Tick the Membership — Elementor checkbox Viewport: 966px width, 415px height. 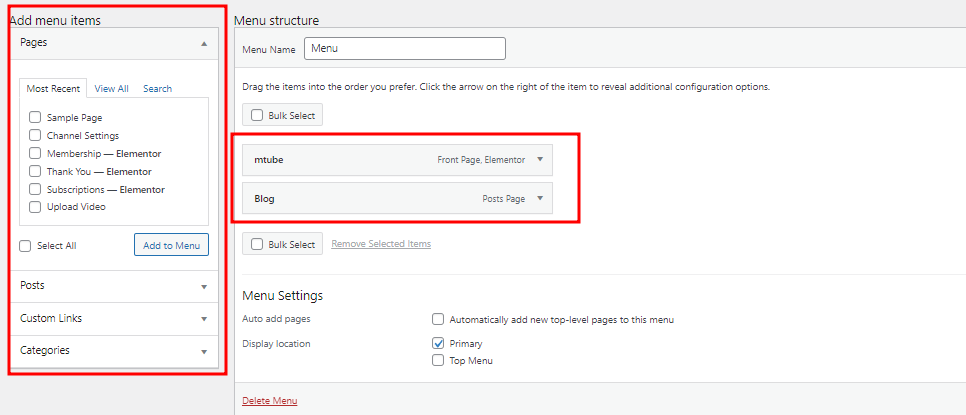[x=35, y=153]
